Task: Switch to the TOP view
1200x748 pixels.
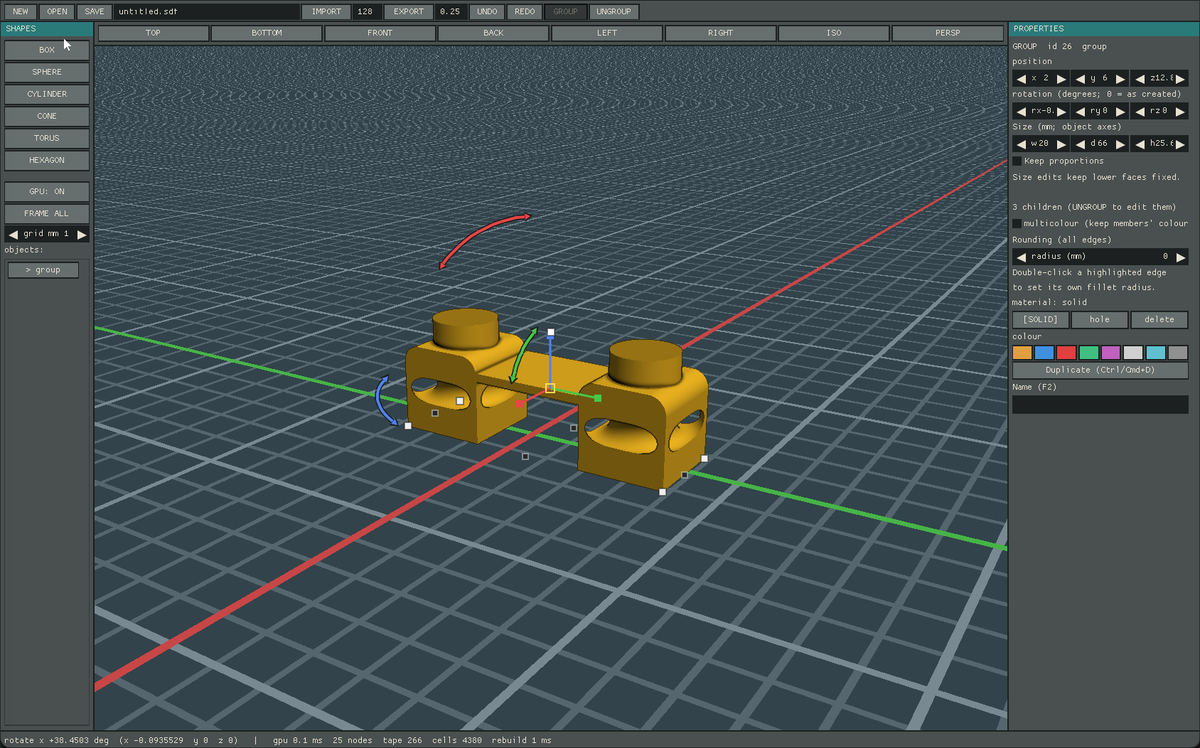Action: pyautogui.click(x=153, y=33)
